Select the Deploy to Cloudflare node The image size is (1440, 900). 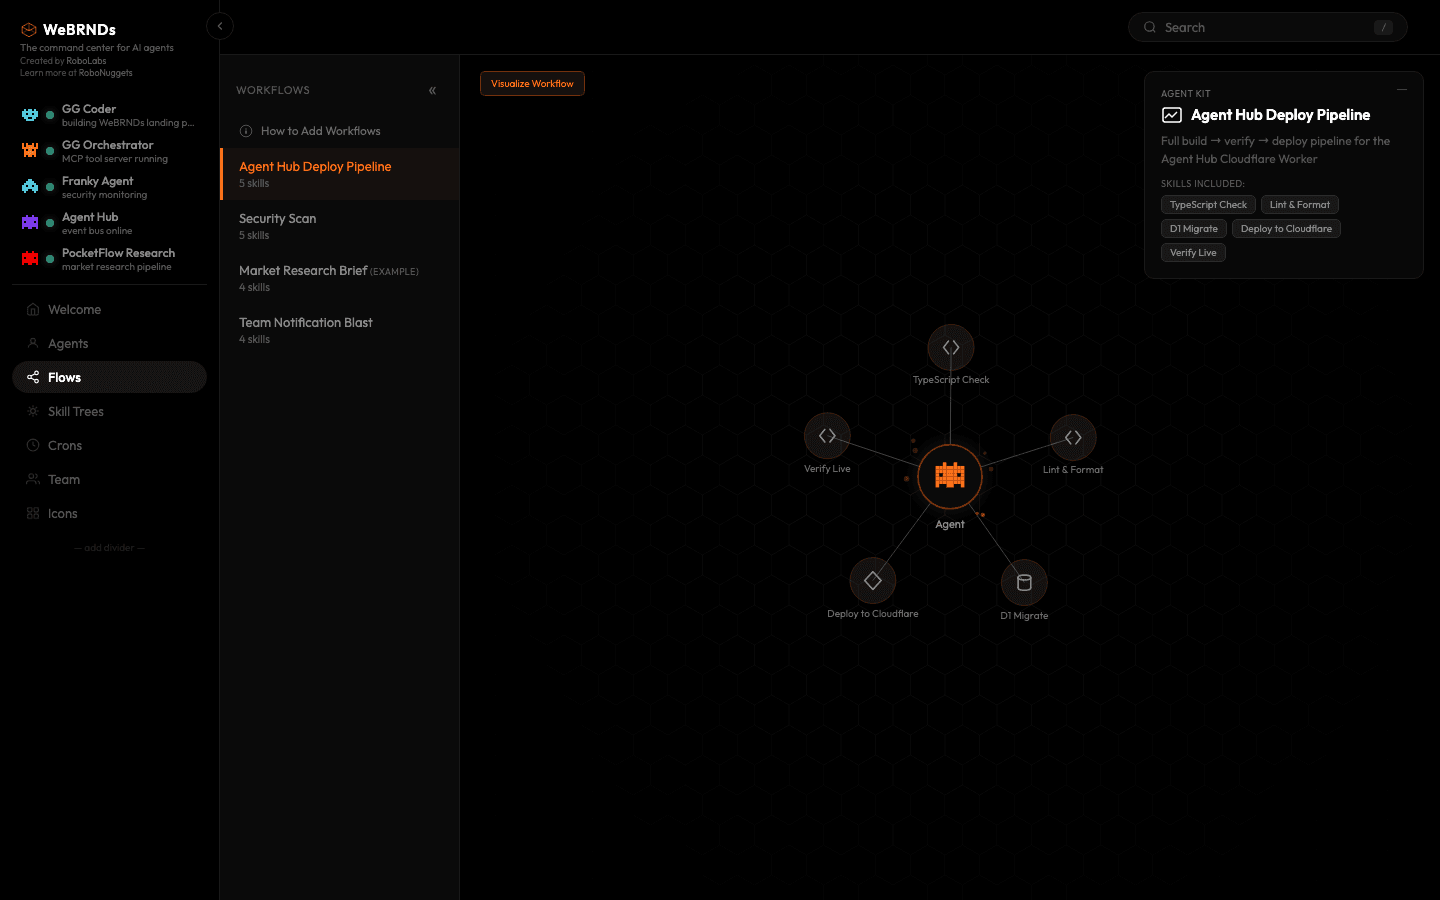[872, 581]
